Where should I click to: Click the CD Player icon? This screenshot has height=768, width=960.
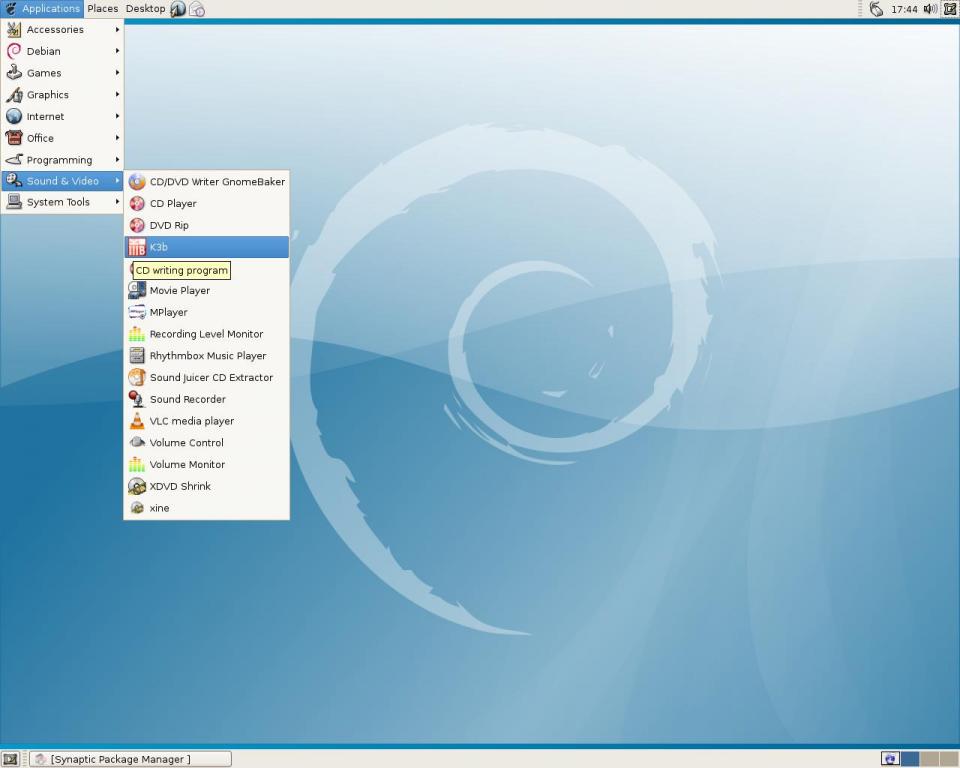pos(137,203)
